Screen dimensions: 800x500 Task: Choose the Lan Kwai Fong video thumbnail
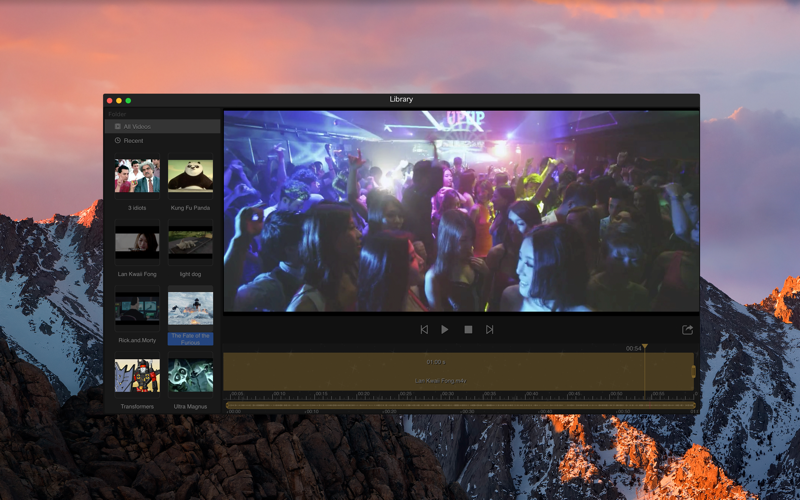pyautogui.click(x=137, y=242)
